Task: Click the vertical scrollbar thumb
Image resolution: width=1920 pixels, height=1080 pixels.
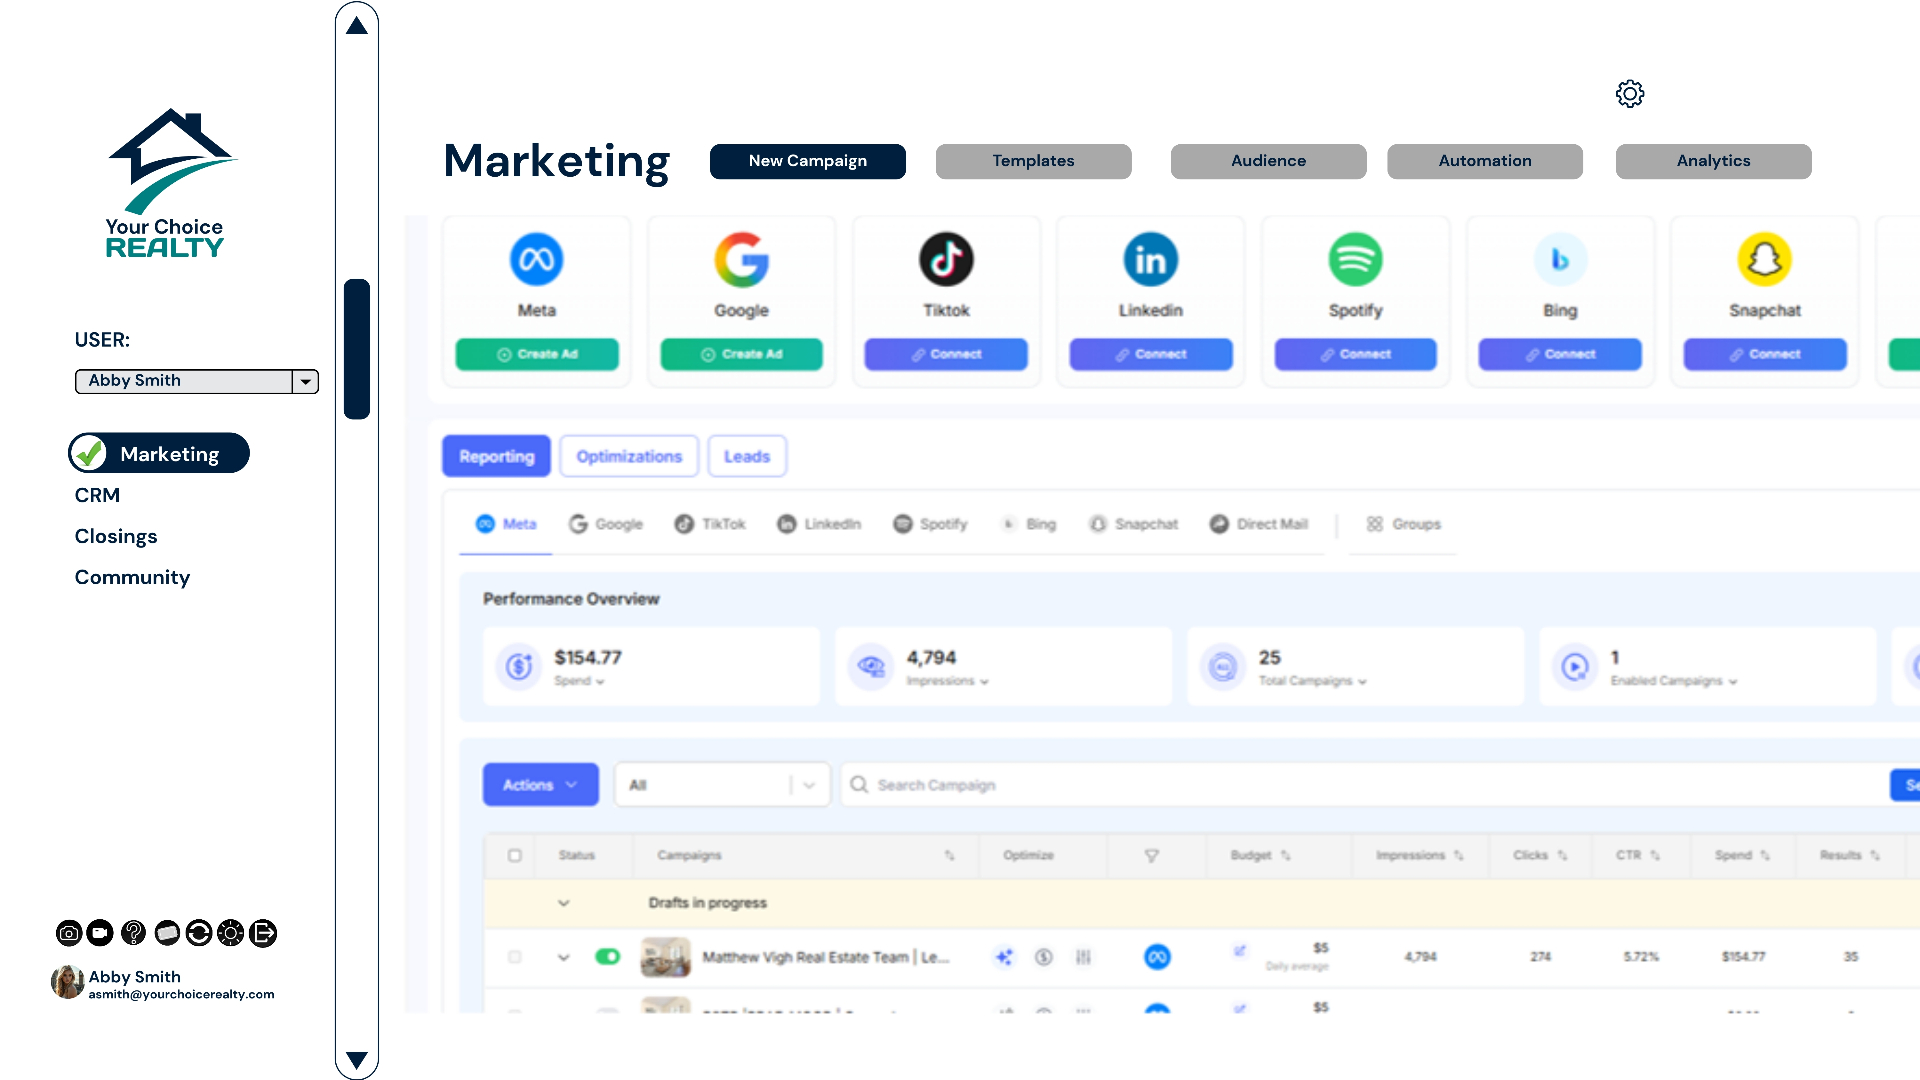Action: [357, 349]
